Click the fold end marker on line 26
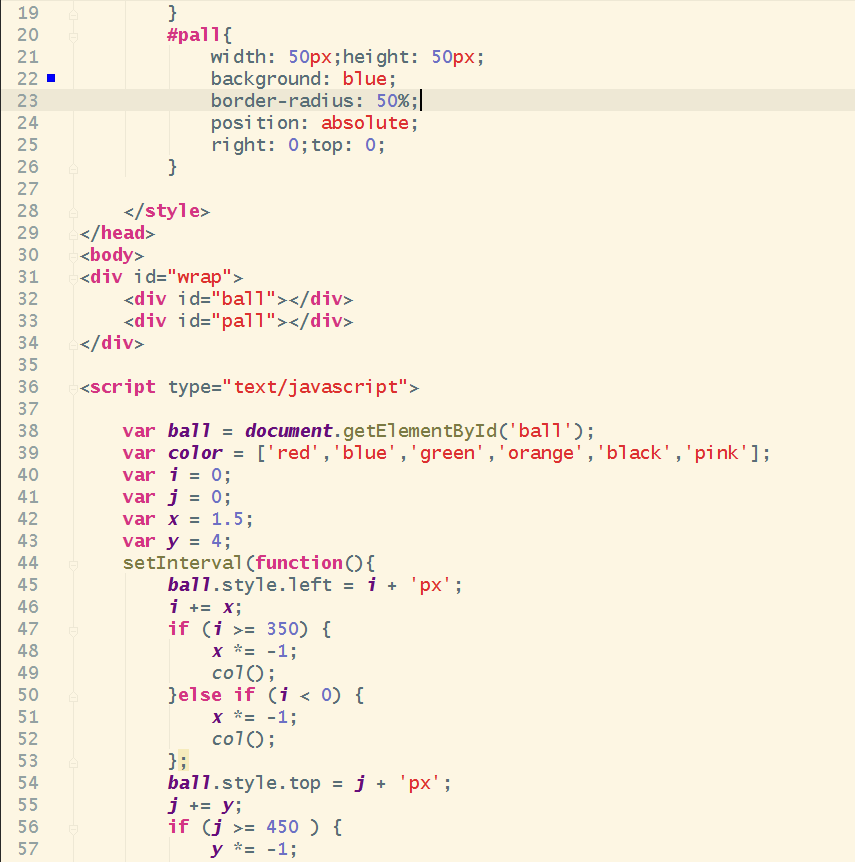Viewport: 855px width, 862px height. click(x=73, y=169)
